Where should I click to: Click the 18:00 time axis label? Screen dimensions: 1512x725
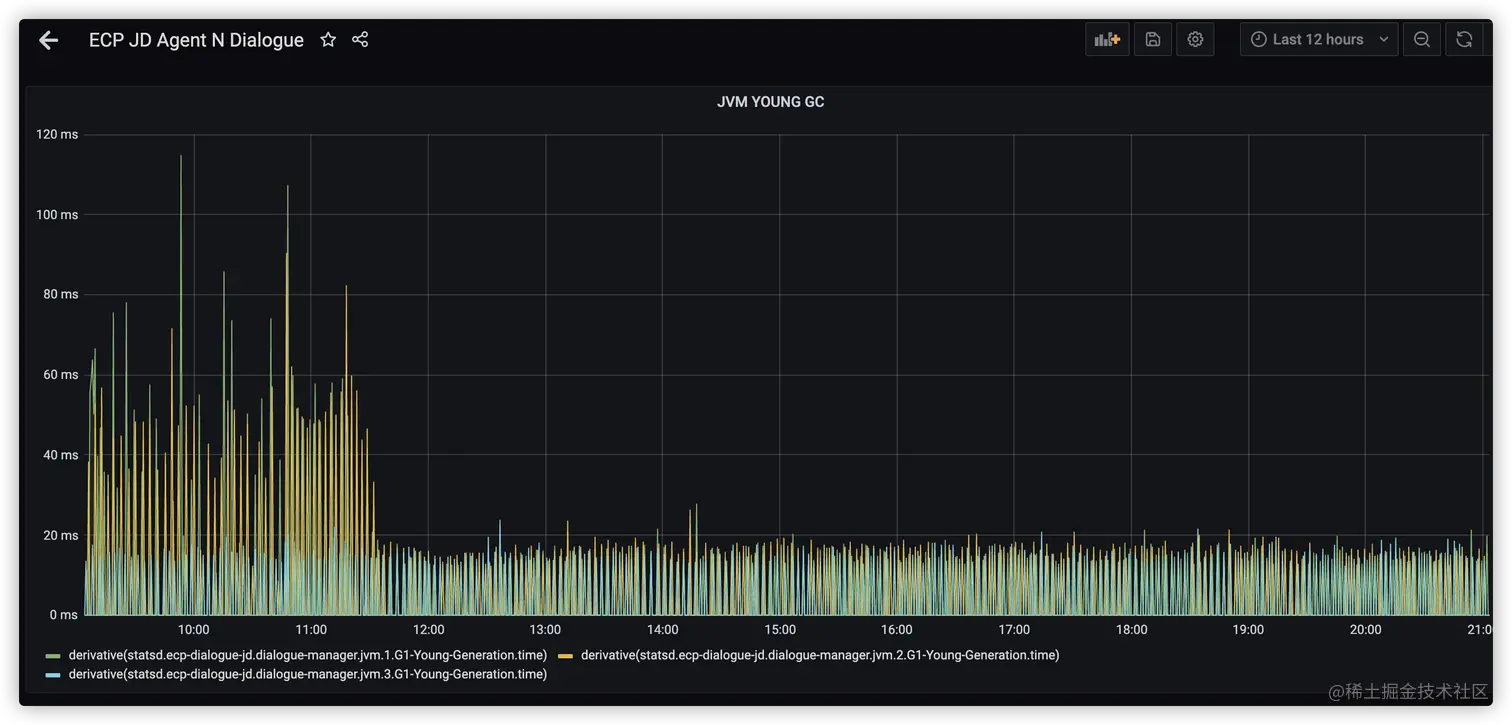tap(1131, 630)
